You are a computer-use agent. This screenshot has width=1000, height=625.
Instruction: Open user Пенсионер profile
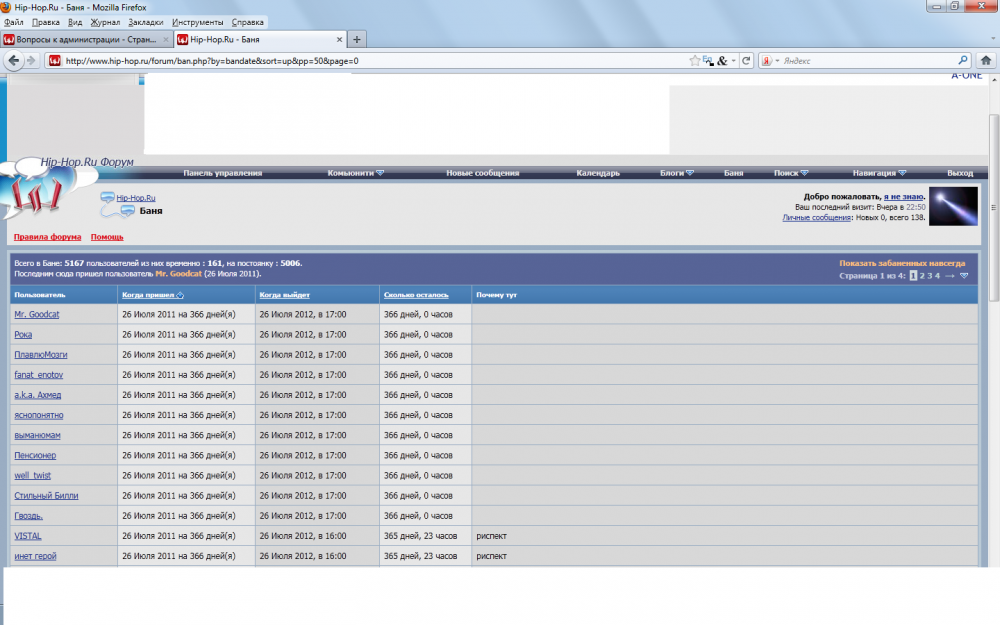[35, 455]
